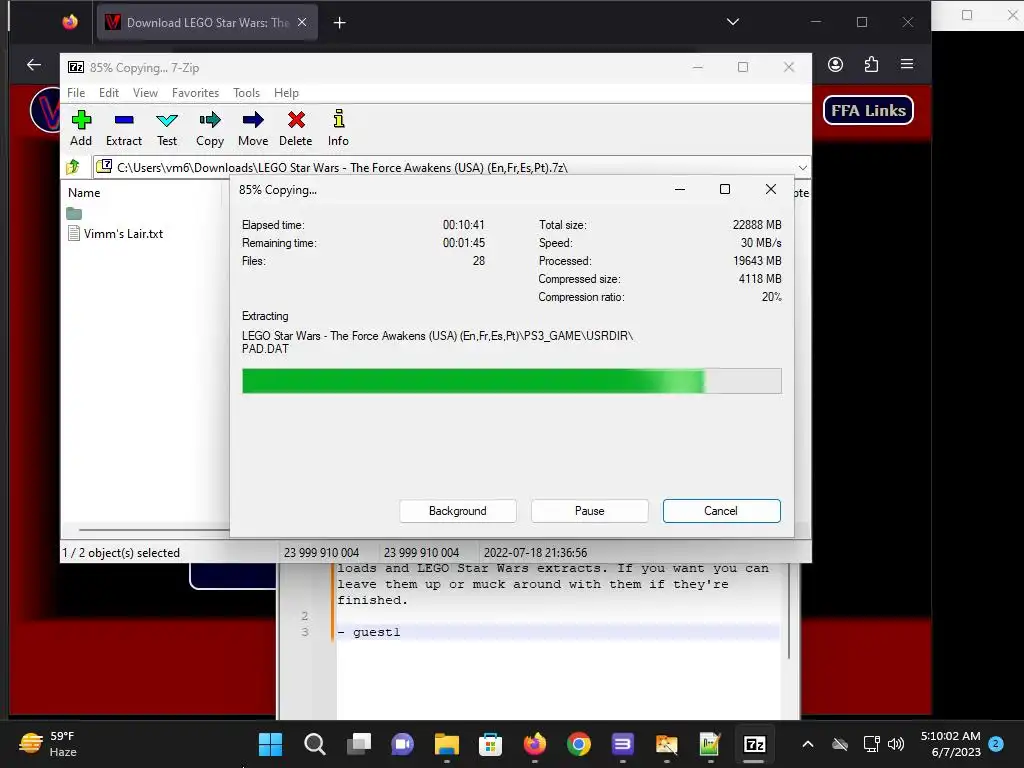The width and height of the screenshot is (1024, 768).
Task: Open the Help menu
Action: tap(286, 93)
